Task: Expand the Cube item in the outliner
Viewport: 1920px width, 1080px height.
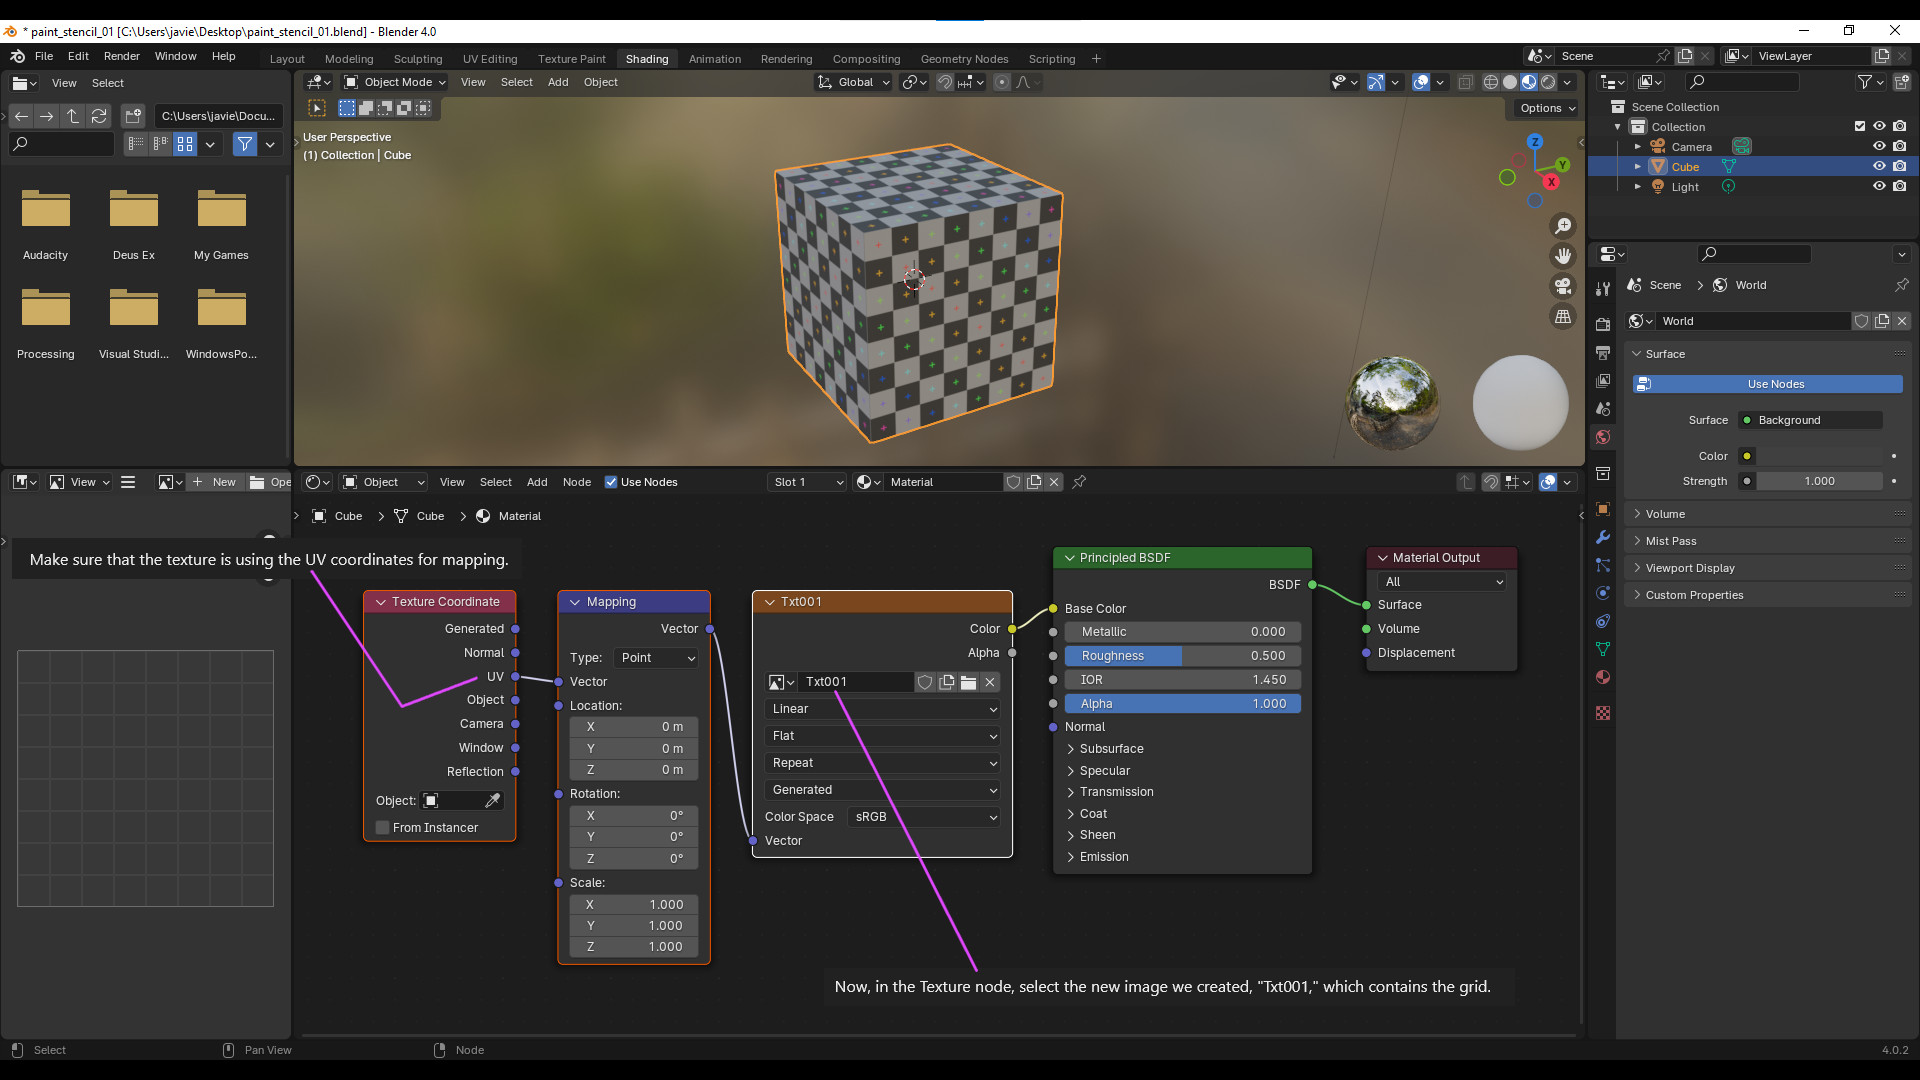Action: point(1637,167)
